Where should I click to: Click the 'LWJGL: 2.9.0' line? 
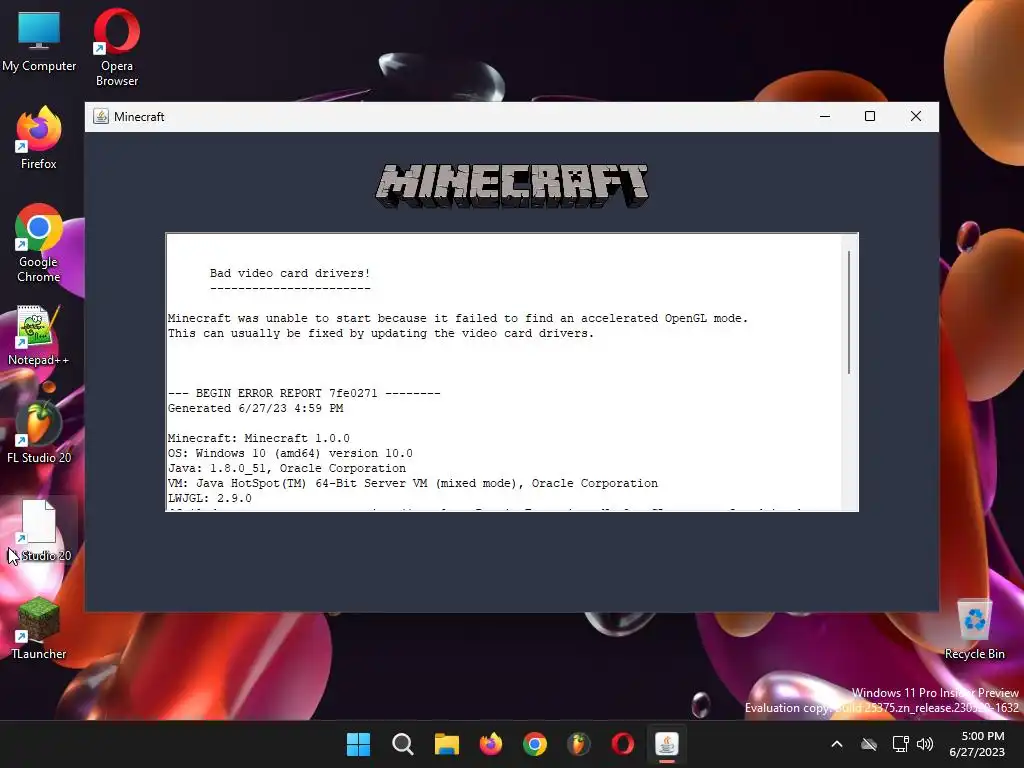coord(210,498)
